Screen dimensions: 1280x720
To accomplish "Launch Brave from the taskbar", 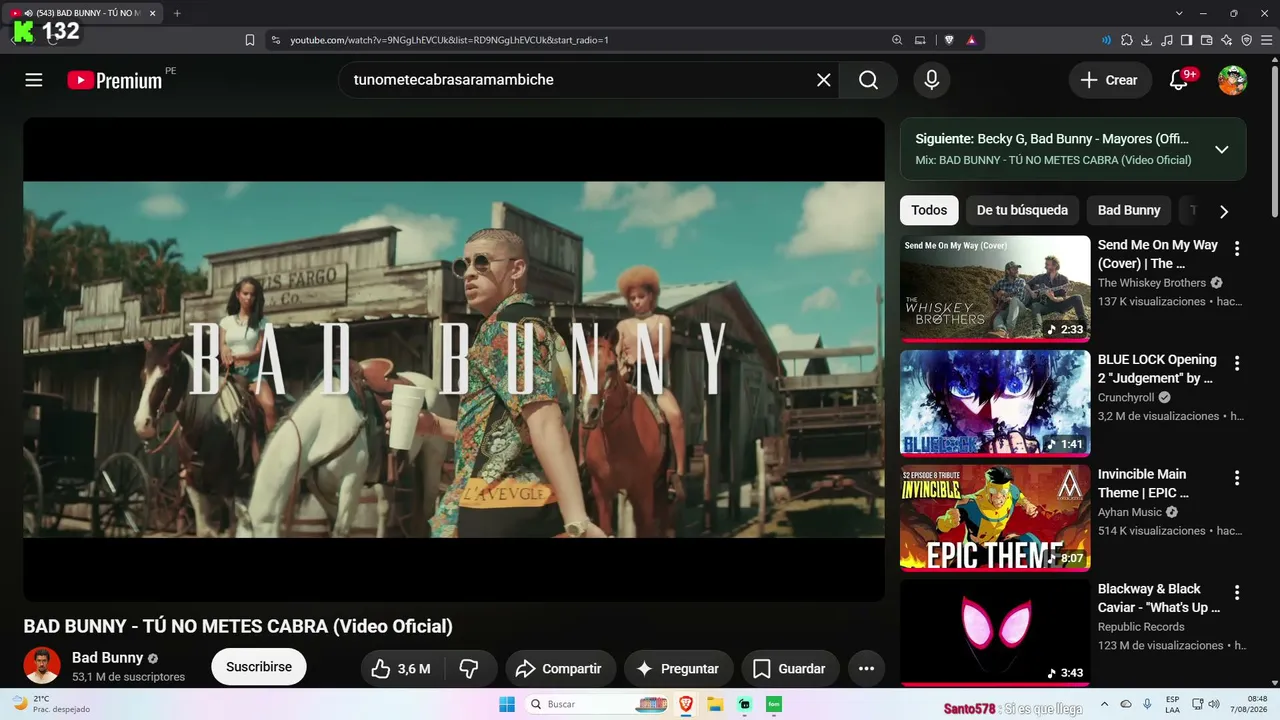I will [x=686, y=704].
